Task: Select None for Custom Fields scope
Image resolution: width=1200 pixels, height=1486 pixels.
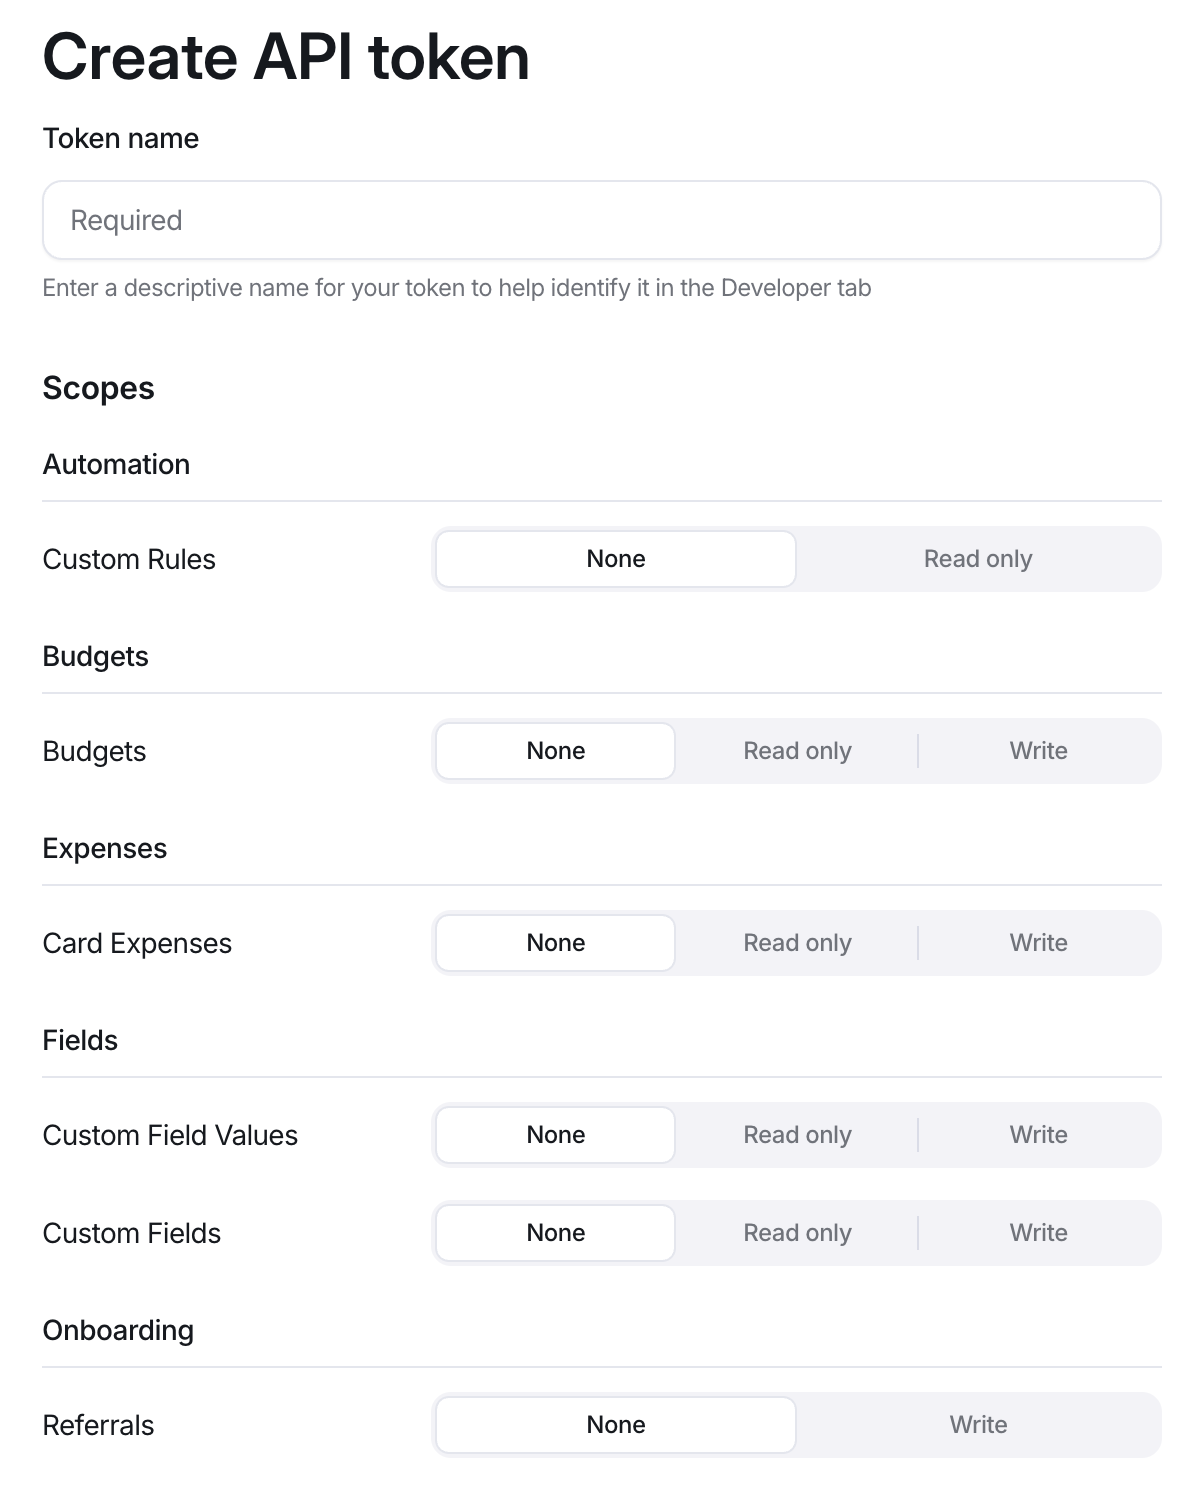Action: tap(556, 1233)
